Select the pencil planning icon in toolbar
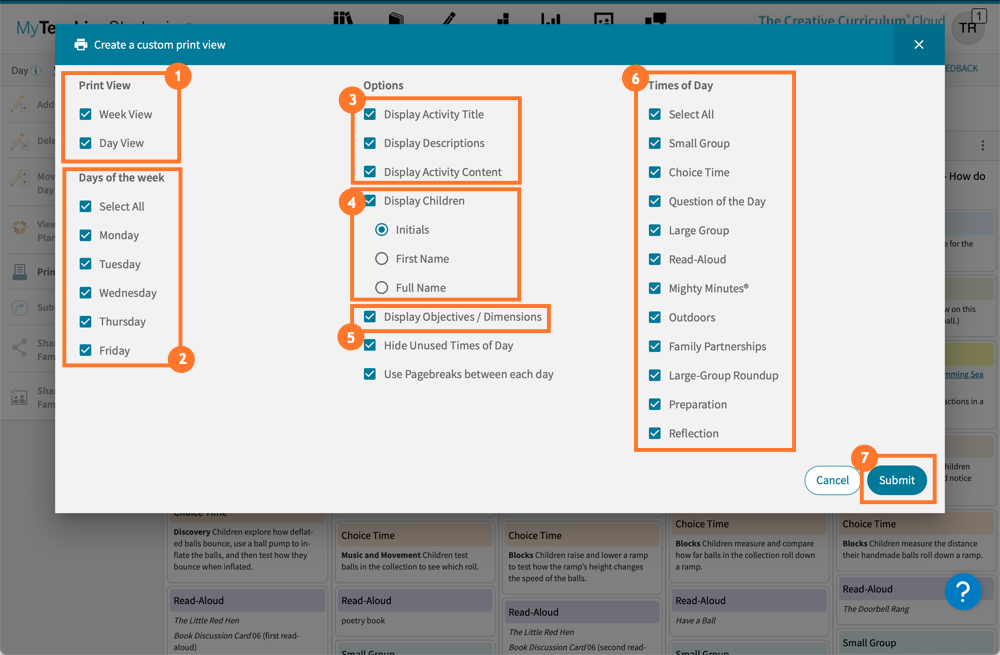 [x=450, y=20]
